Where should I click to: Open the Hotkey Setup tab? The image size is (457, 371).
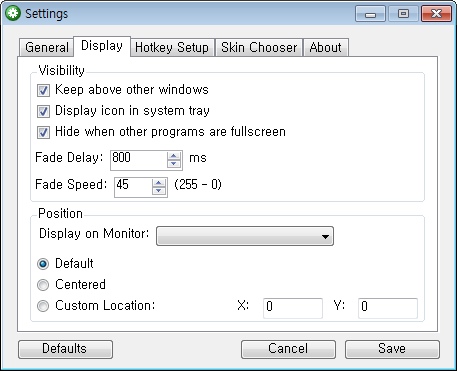172,47
